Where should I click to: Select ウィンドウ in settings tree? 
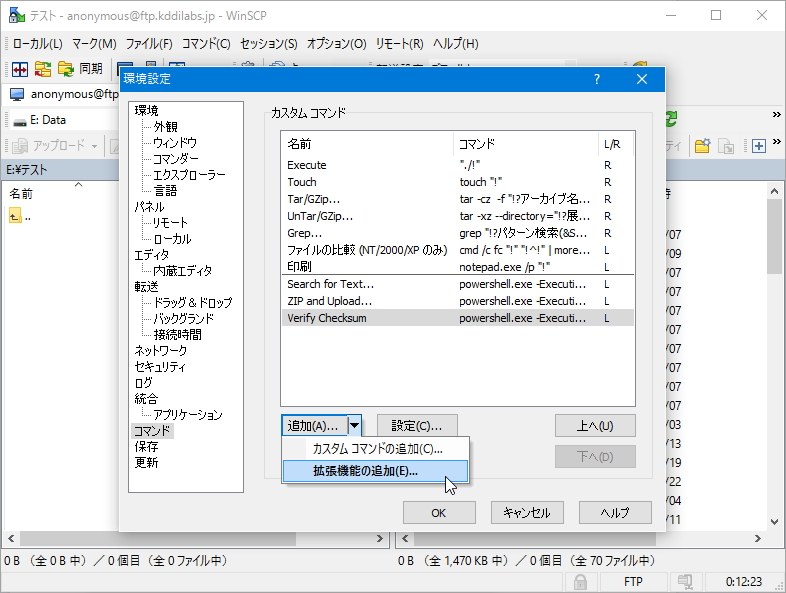[x=174, y=142]
